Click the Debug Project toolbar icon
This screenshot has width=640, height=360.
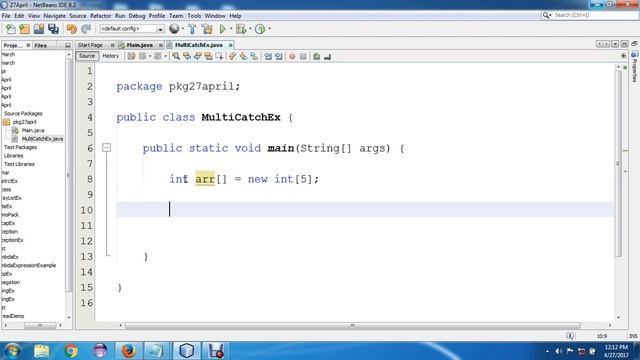[x=241, y=29]
